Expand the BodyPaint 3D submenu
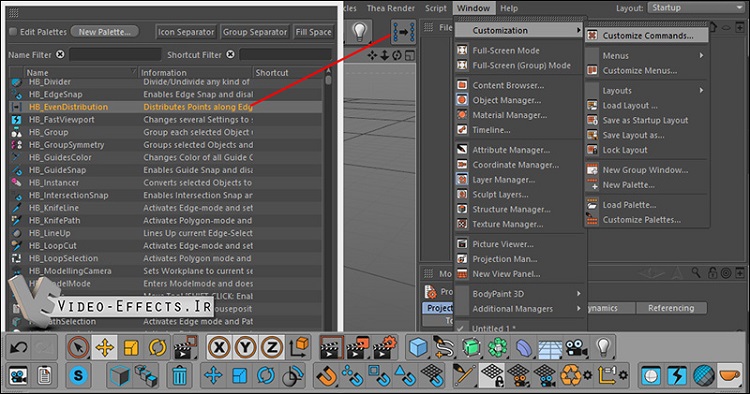 point(519,294)
